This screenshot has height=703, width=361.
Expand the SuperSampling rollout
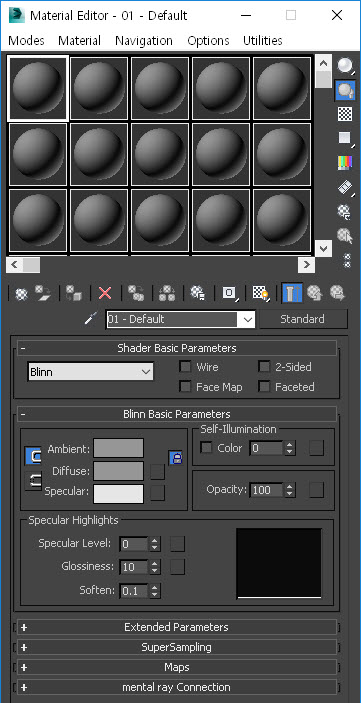point(177,647)
